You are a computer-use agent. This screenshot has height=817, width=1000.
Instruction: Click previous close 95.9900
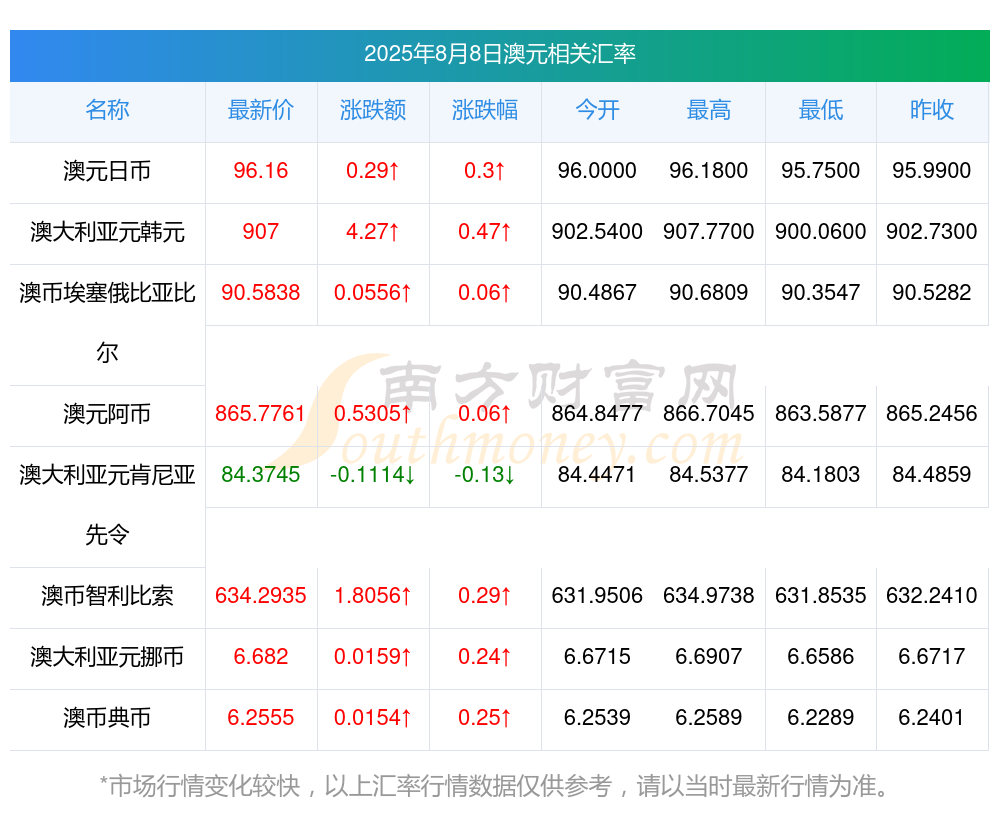click(x=932, y=170)
